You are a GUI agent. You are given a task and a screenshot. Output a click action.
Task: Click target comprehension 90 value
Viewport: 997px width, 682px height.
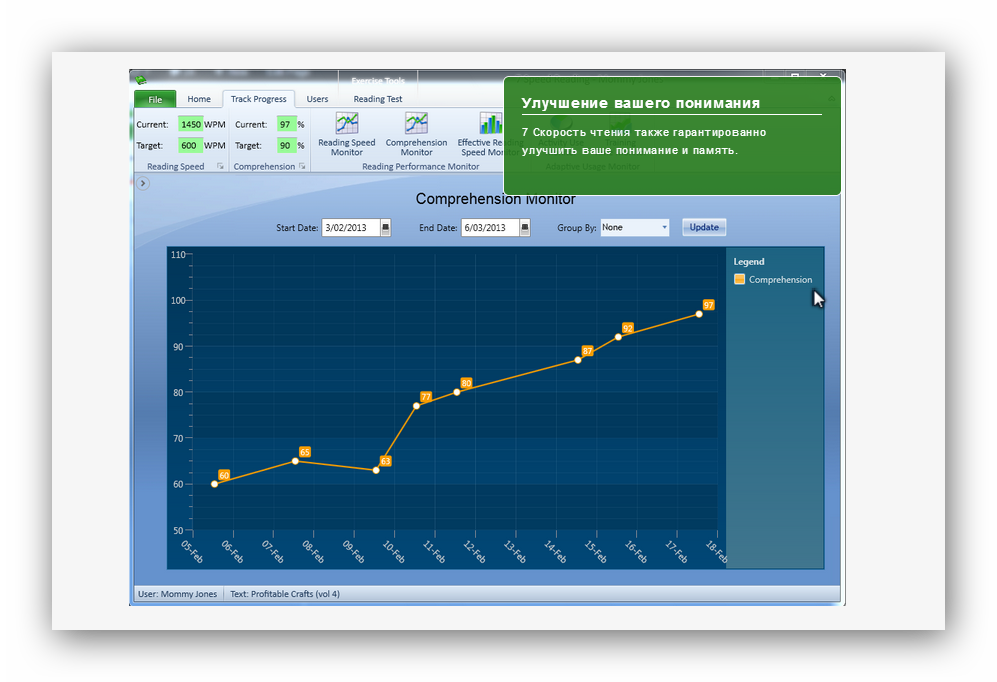[x=286, y=146]
